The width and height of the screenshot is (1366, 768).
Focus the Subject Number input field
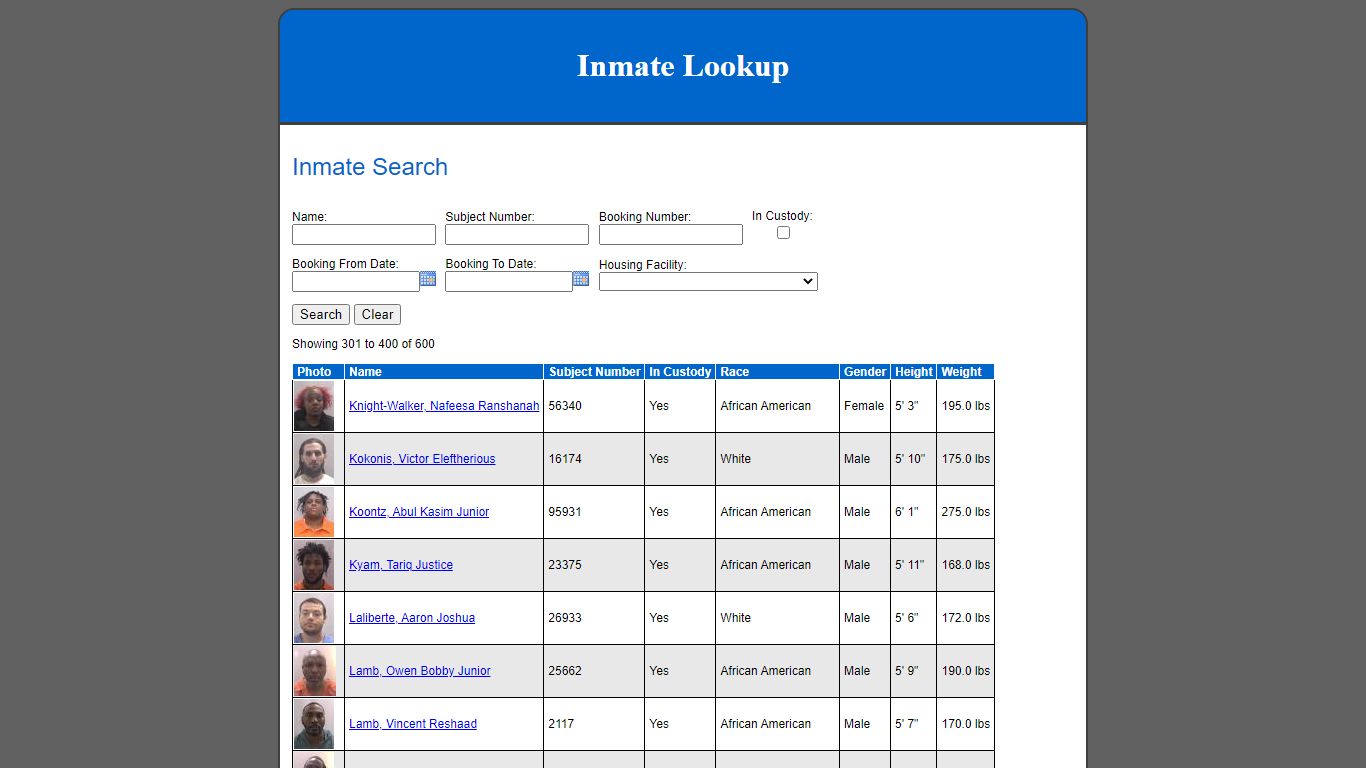(x=517, y=234)
